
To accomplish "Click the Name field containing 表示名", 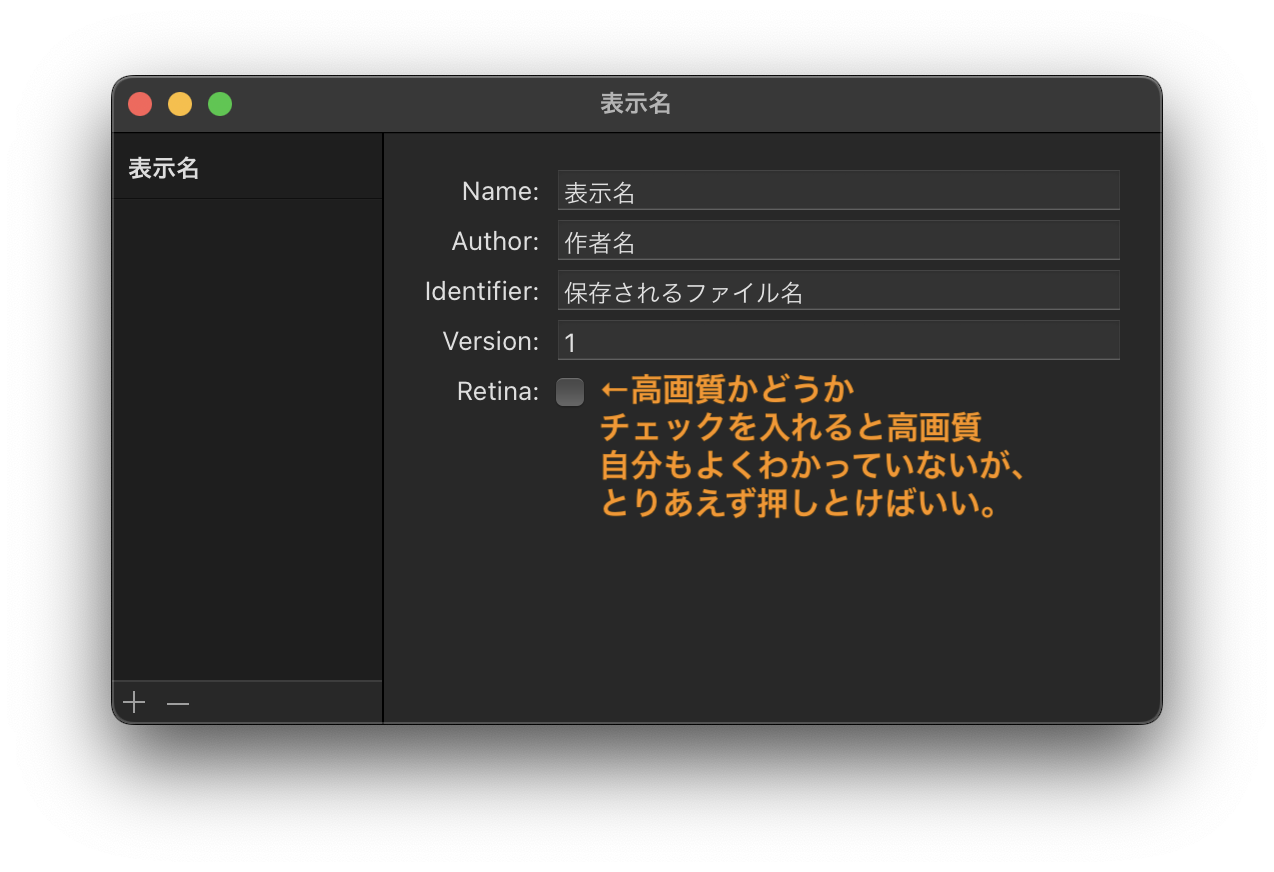I will tap(838, 190).
